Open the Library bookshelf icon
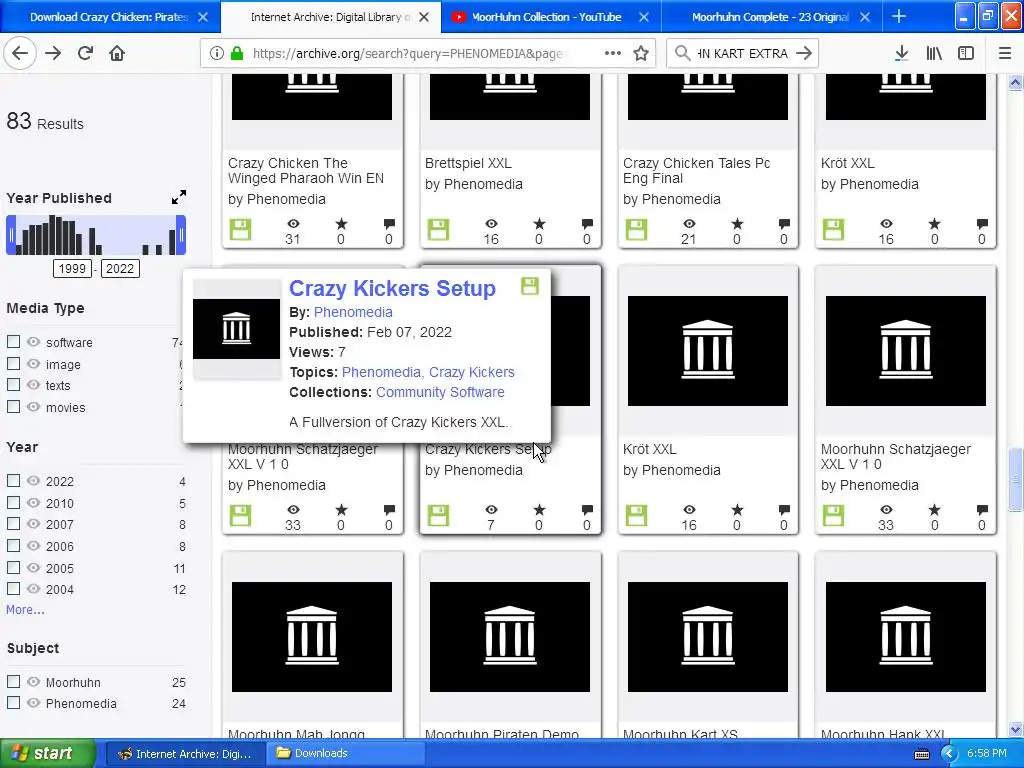This screenshot has height=768, width=1024. pos(934,54)
